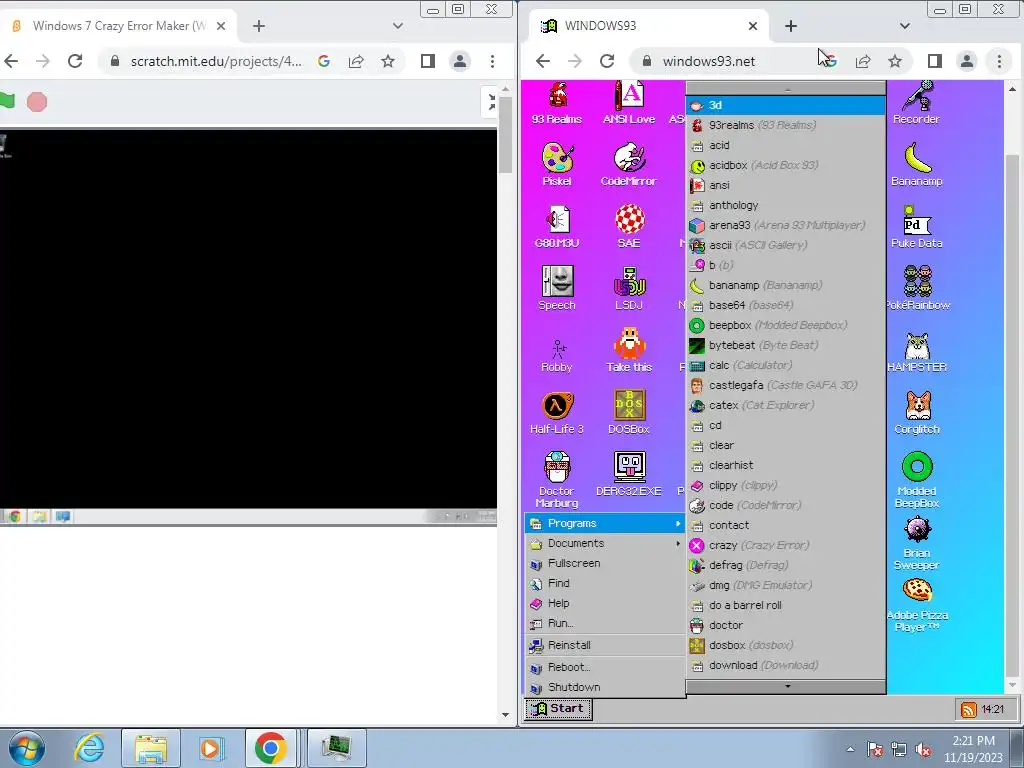Launch the SAE desktop icon

click(628, 226)
